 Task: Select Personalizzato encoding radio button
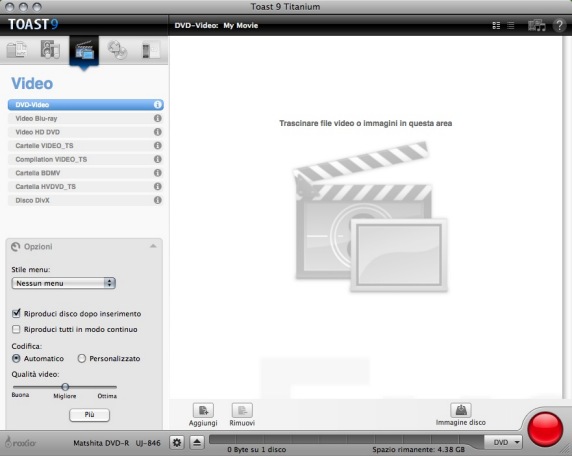point(82,359)
